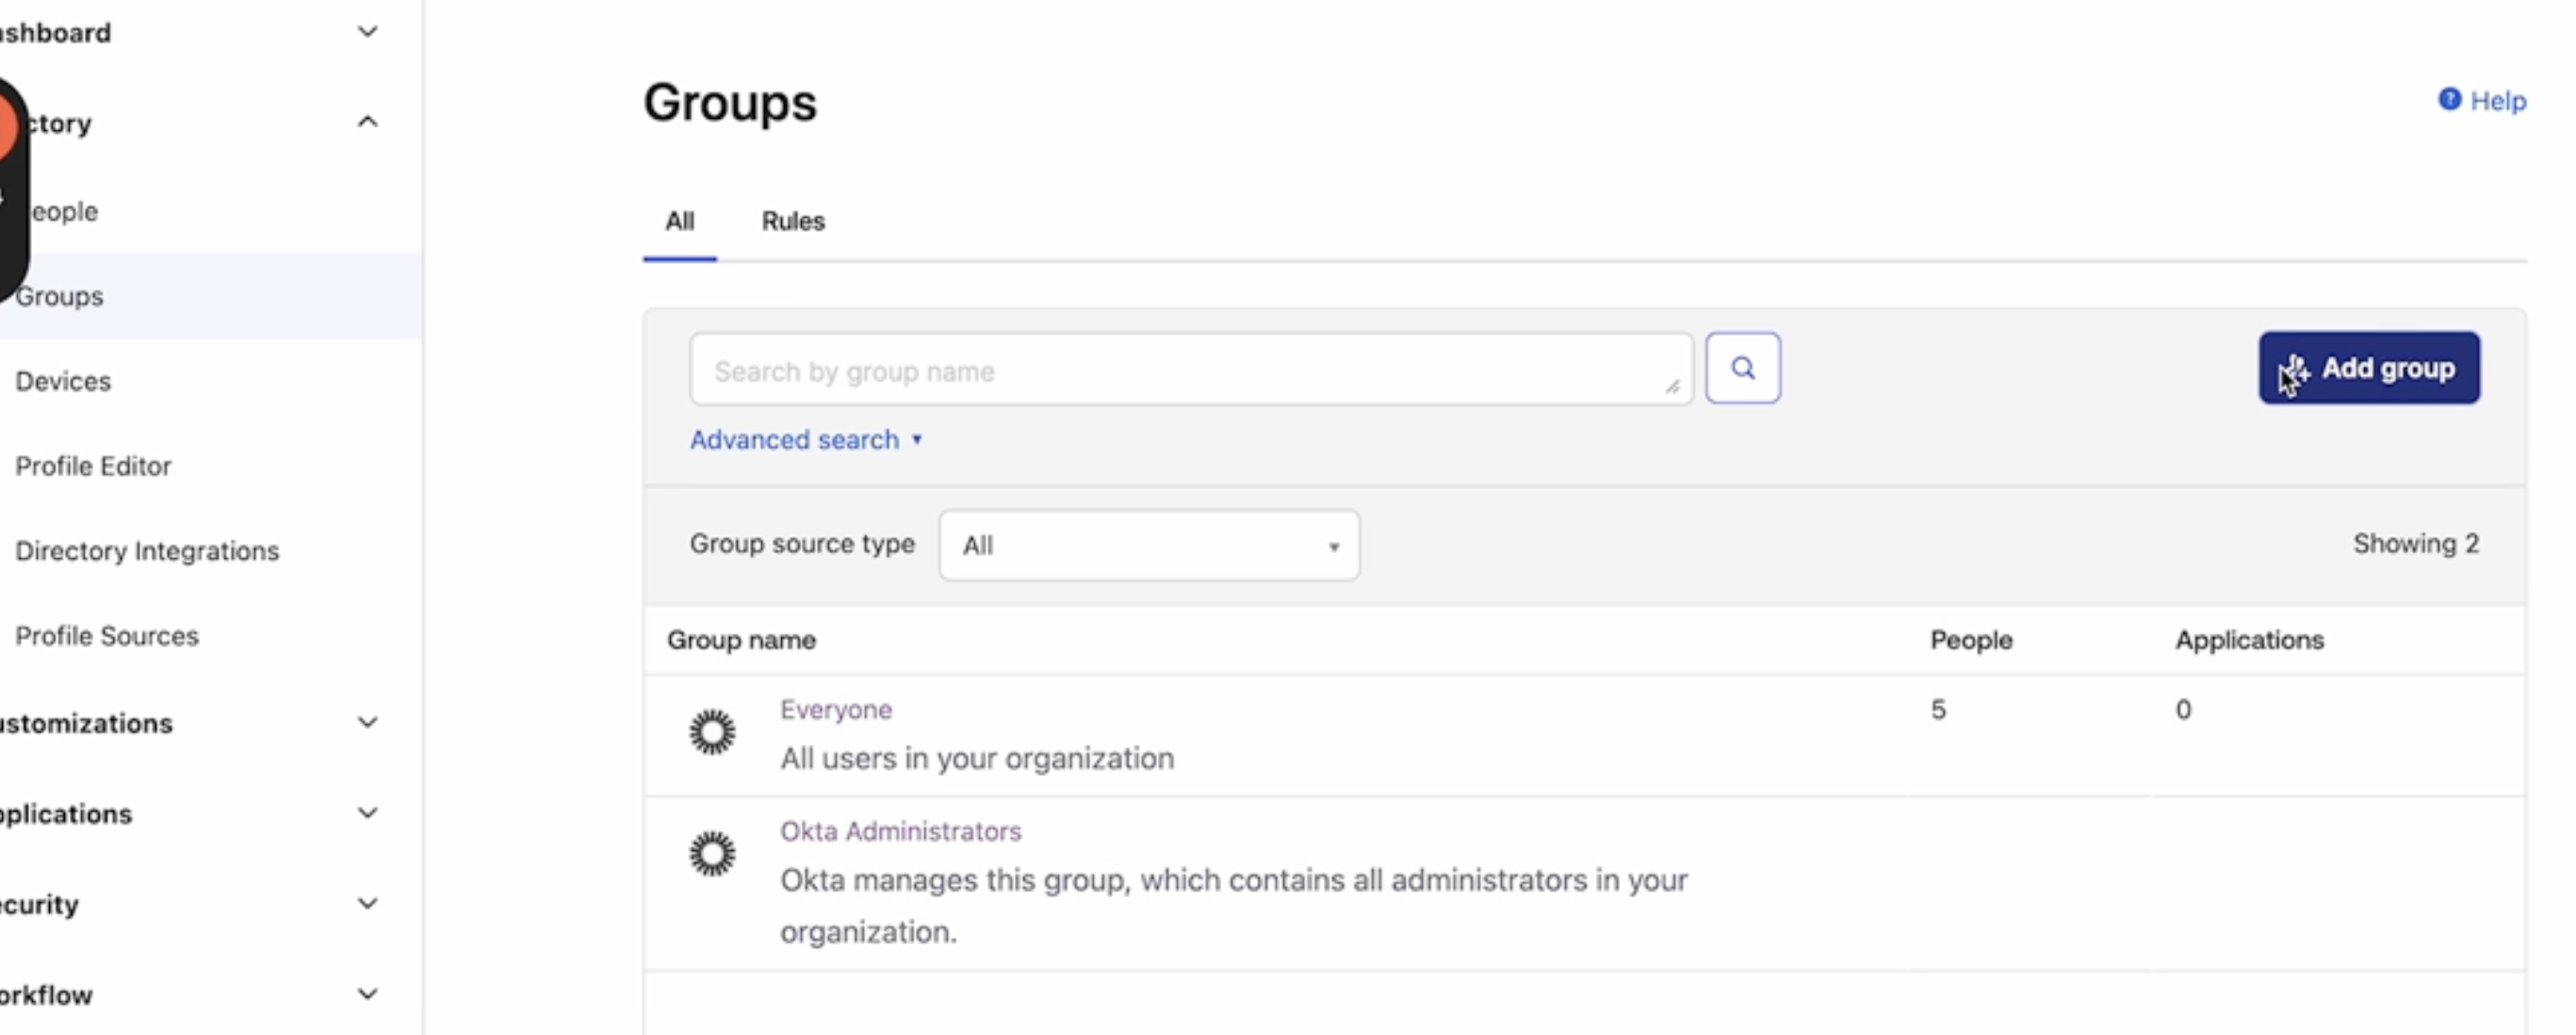The width and height of the screenshot is (2576, 1035).
Task: Click the magnifier search button
Action: (x=1742, y=368)
